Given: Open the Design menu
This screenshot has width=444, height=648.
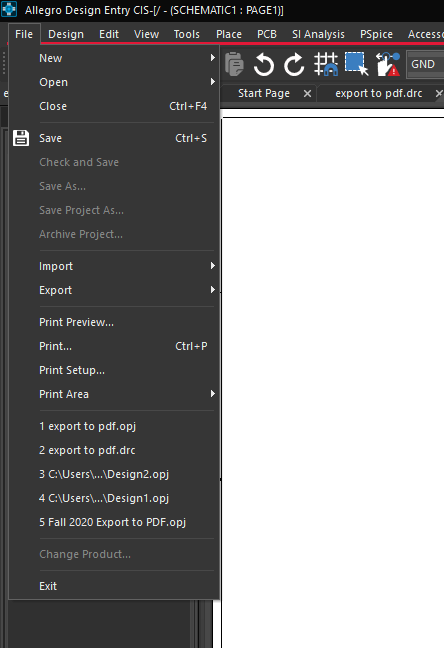Looking at the screenshot, I should (66, 34).
